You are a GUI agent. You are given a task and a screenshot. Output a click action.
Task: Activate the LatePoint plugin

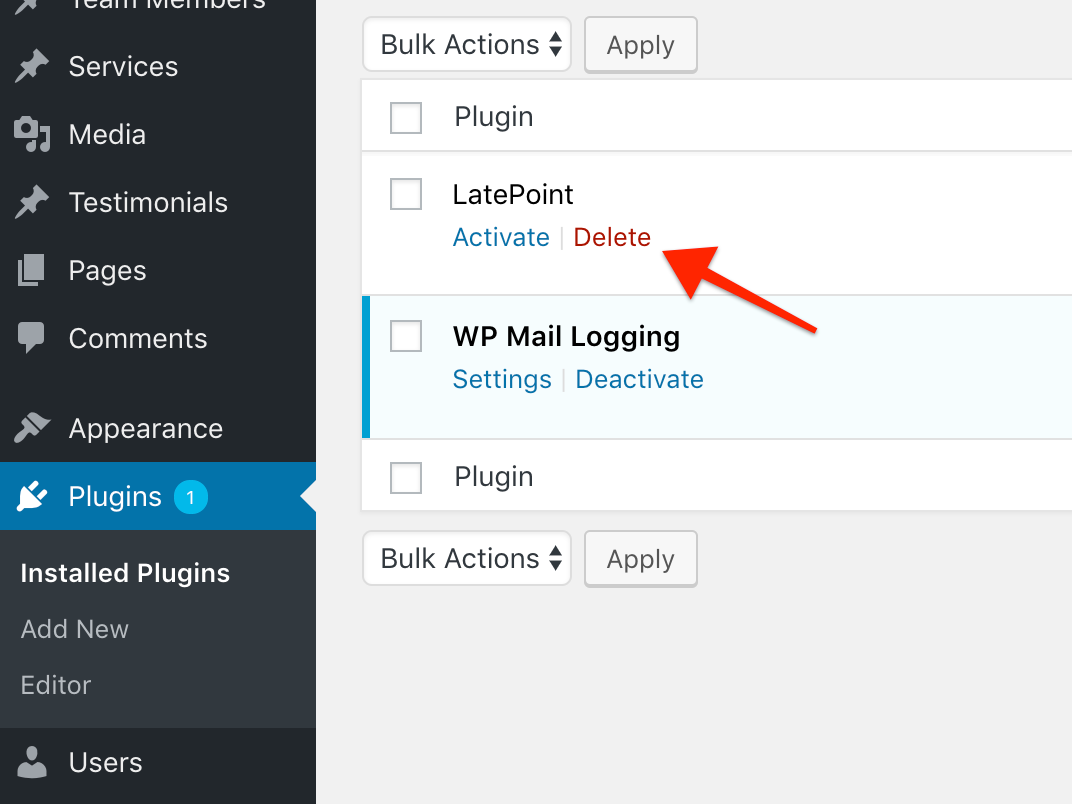(501, 237)
